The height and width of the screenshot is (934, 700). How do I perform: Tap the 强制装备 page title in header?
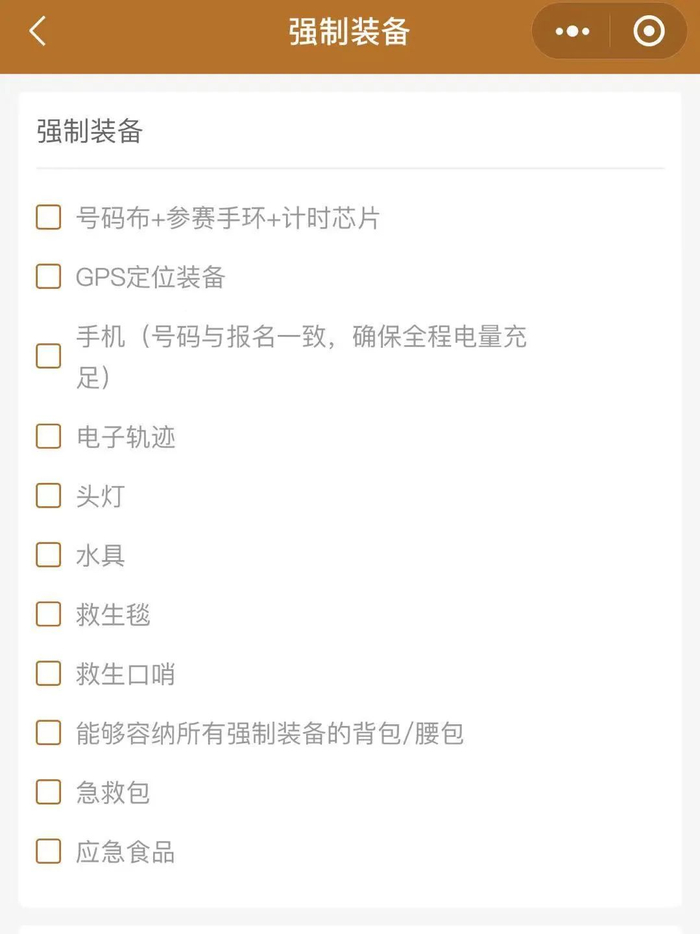(349, 32)
